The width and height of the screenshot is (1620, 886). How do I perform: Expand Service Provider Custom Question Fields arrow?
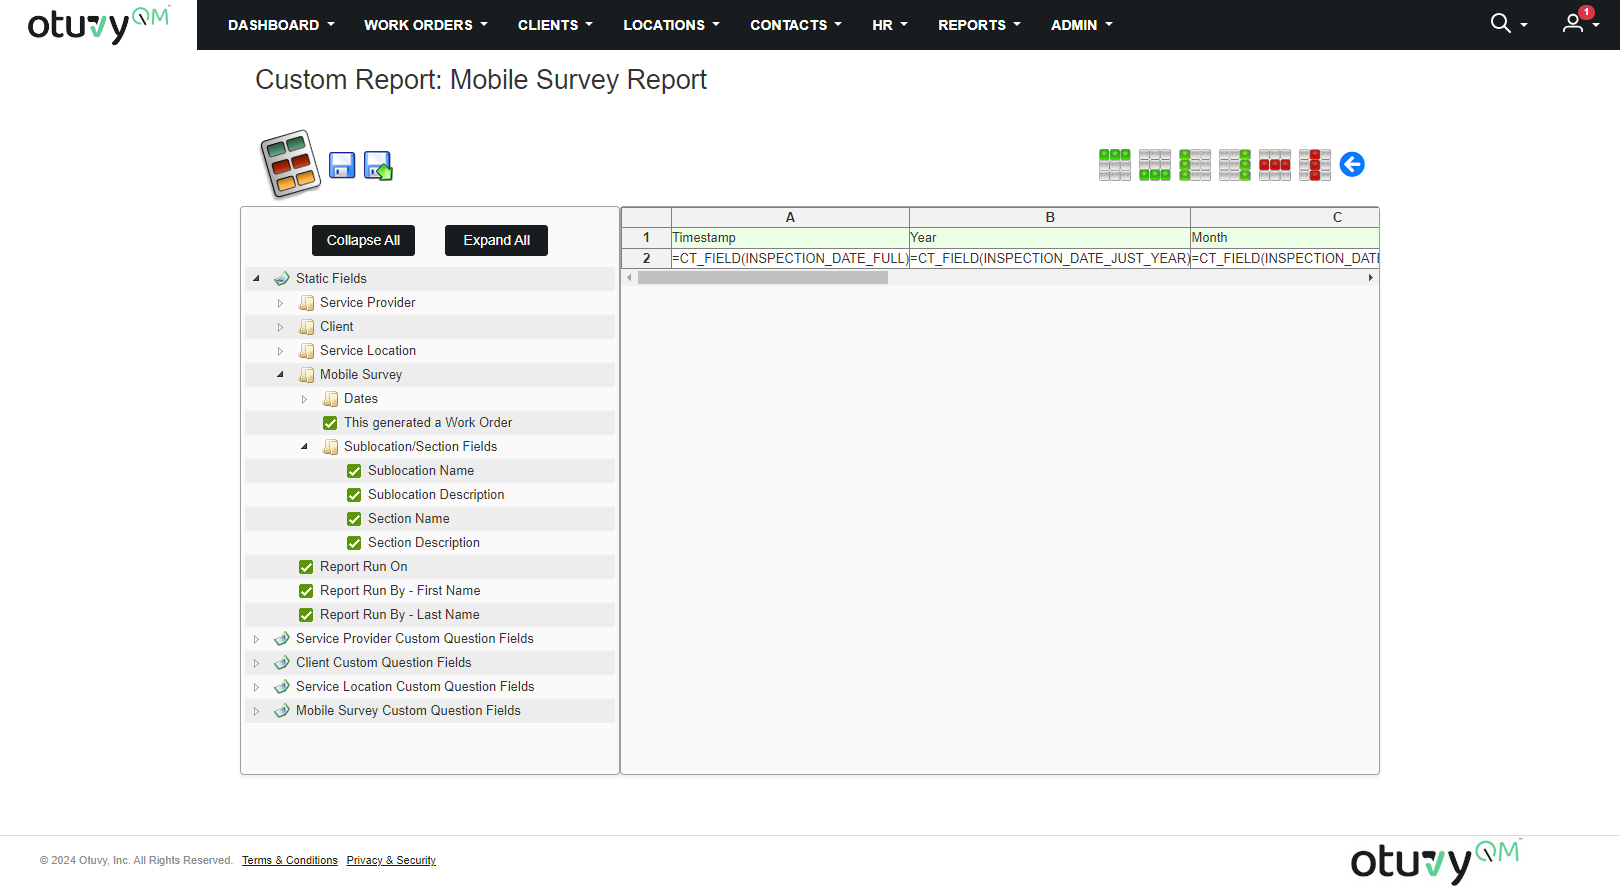(x=256, y=638)
